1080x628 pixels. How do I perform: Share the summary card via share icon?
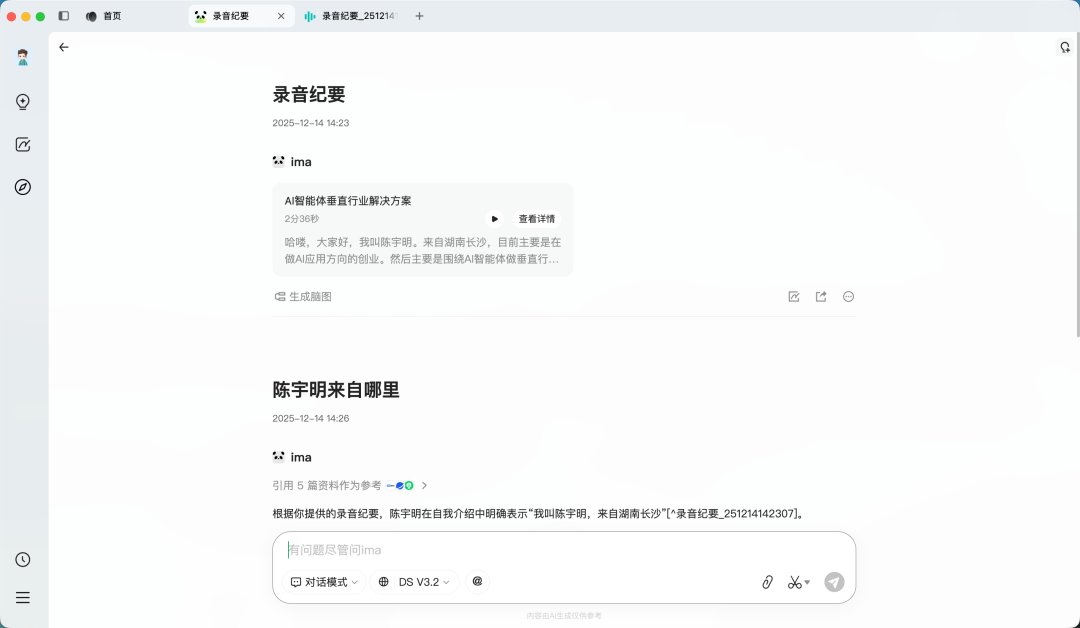coord(820,296)
